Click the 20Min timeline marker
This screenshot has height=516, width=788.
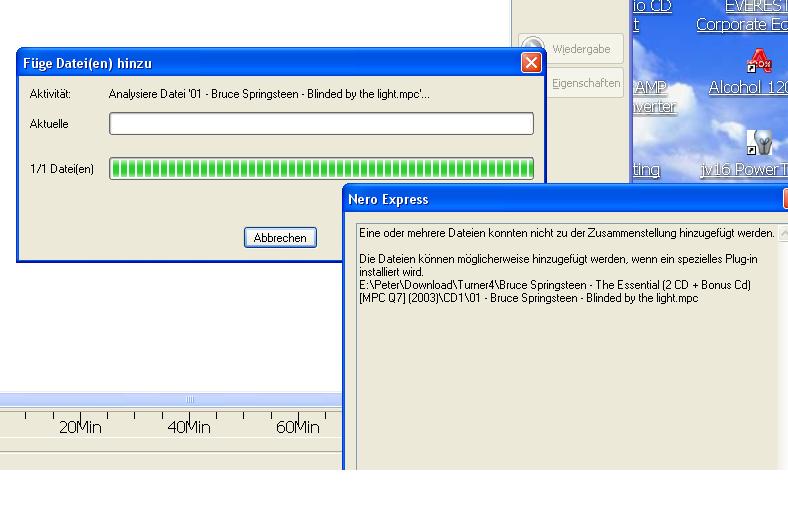[80, 427]
